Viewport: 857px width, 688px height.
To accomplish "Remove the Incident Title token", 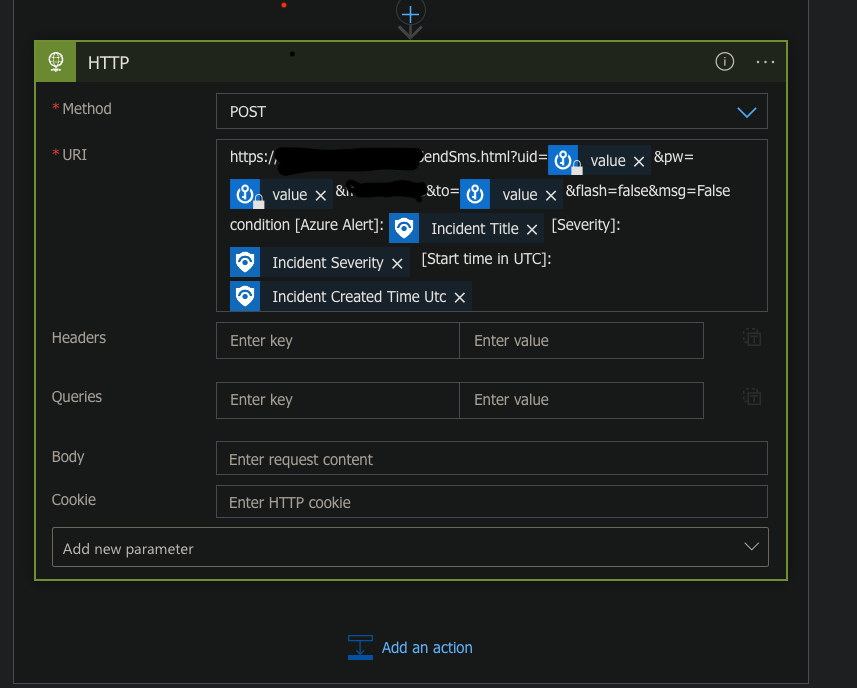I will [531, 228].
